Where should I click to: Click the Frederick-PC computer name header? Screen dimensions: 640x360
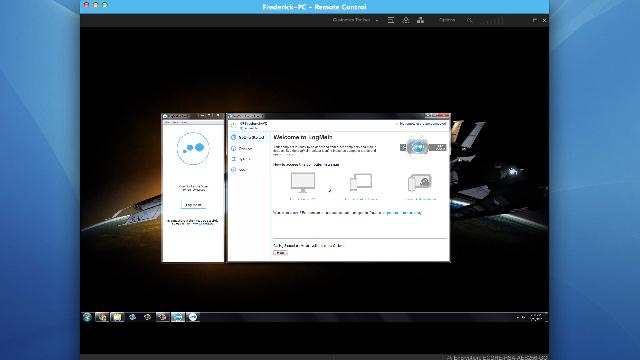(253, 123)
